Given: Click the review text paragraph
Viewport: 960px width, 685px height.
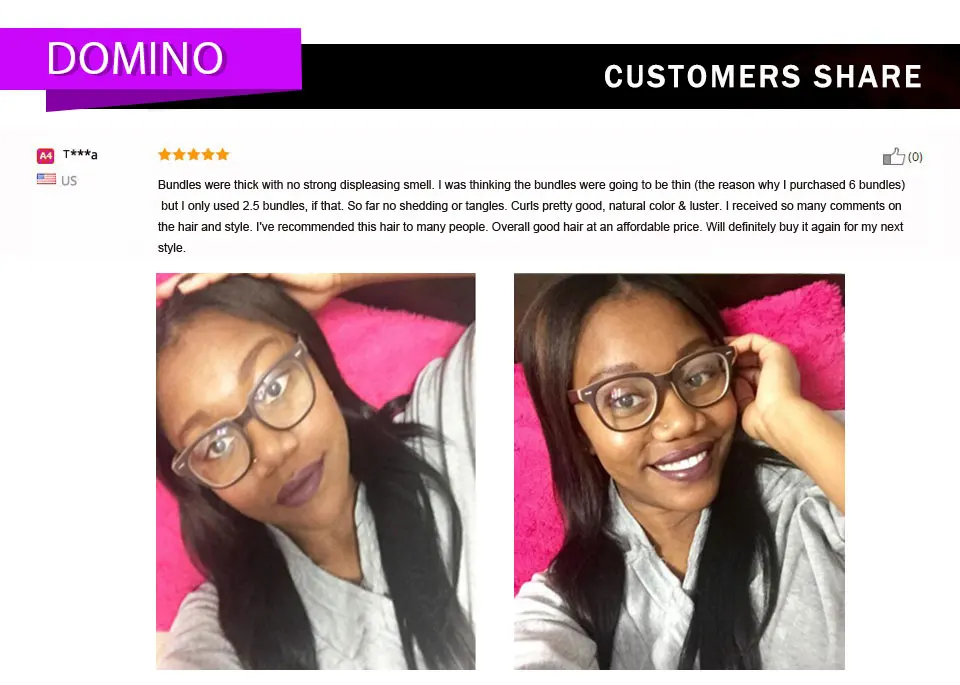Looking at the screenshot, I should click(x=531, y=216).
